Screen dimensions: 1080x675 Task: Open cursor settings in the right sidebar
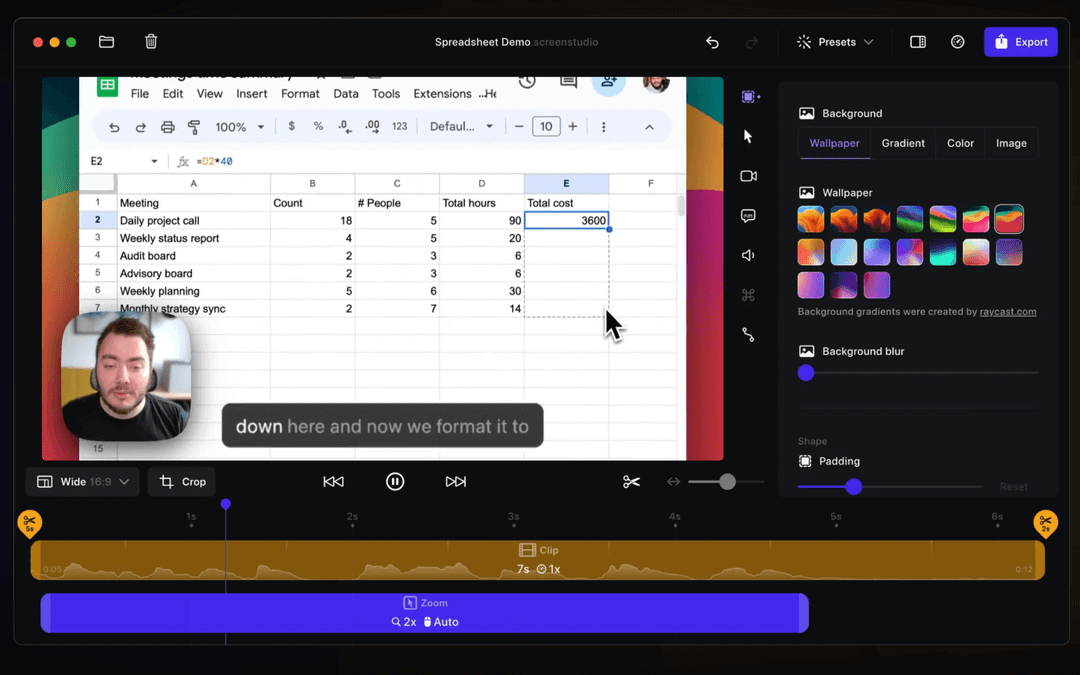(x=748, y=136)
